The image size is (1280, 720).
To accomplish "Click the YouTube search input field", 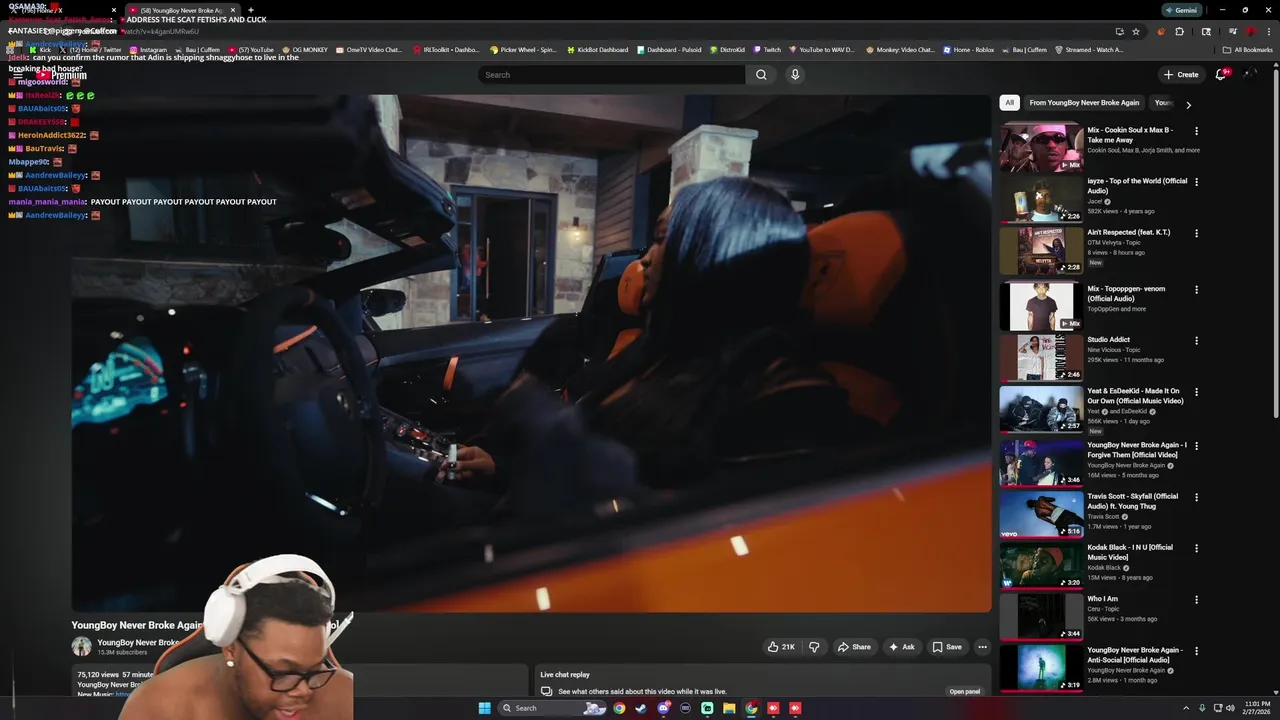I will click(612, 74).
